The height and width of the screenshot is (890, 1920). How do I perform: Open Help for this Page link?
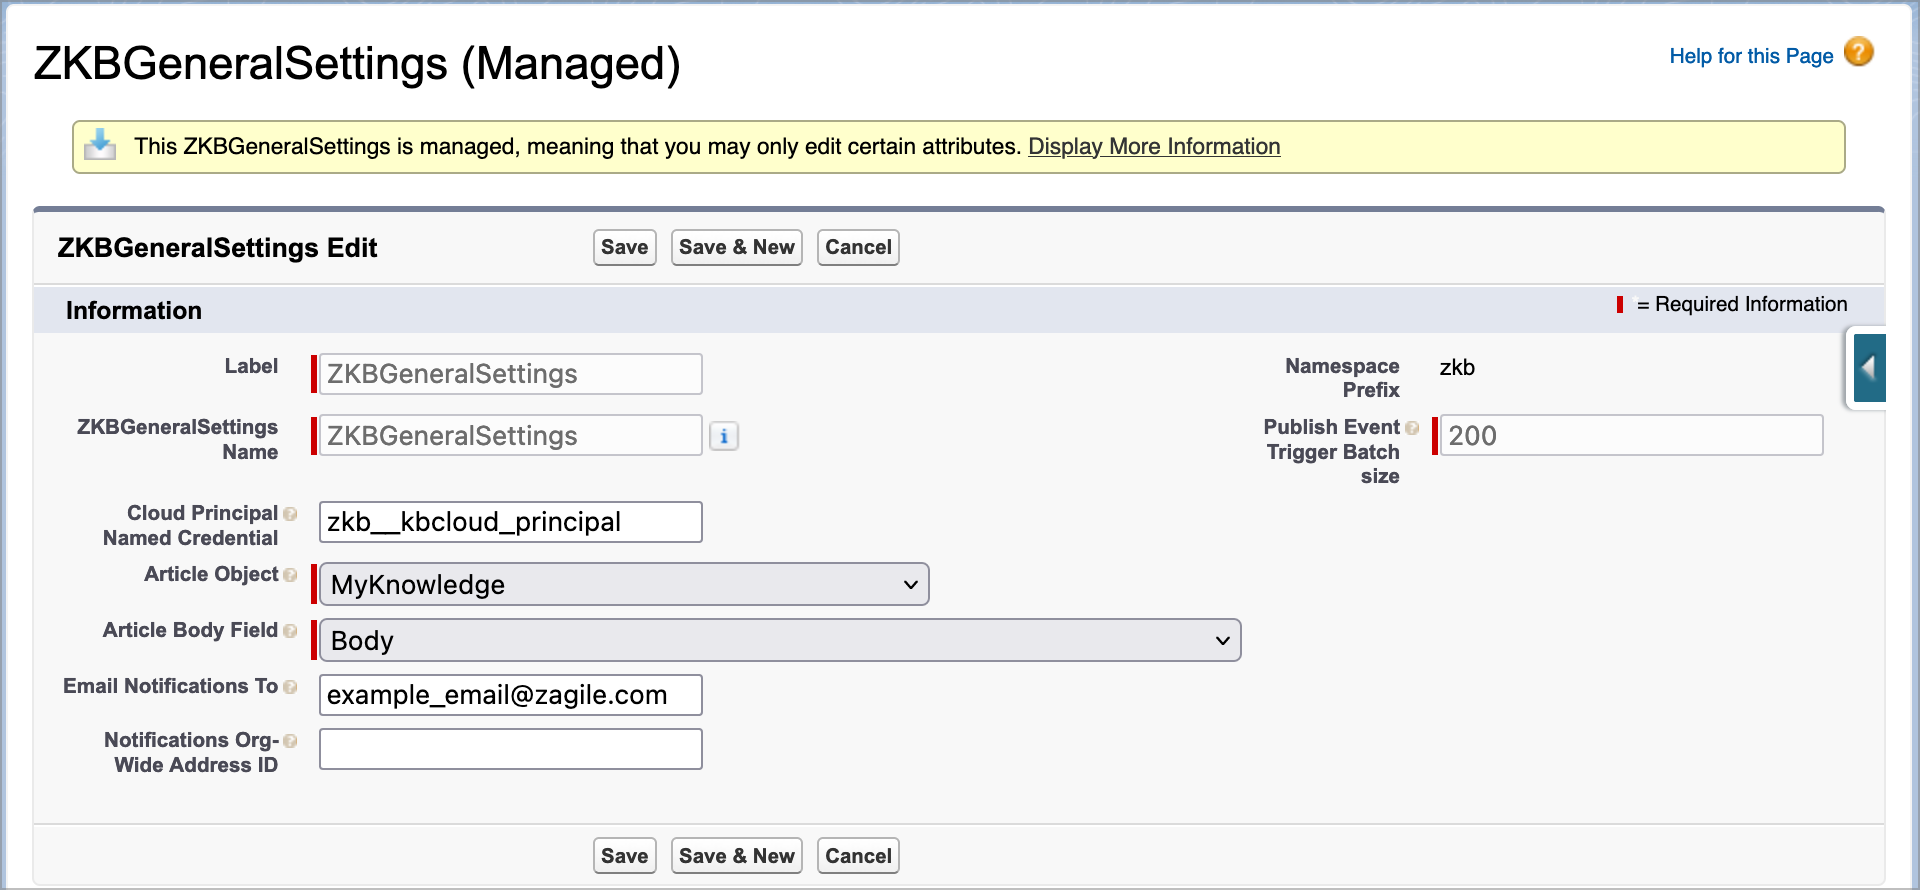(1750, 56)
